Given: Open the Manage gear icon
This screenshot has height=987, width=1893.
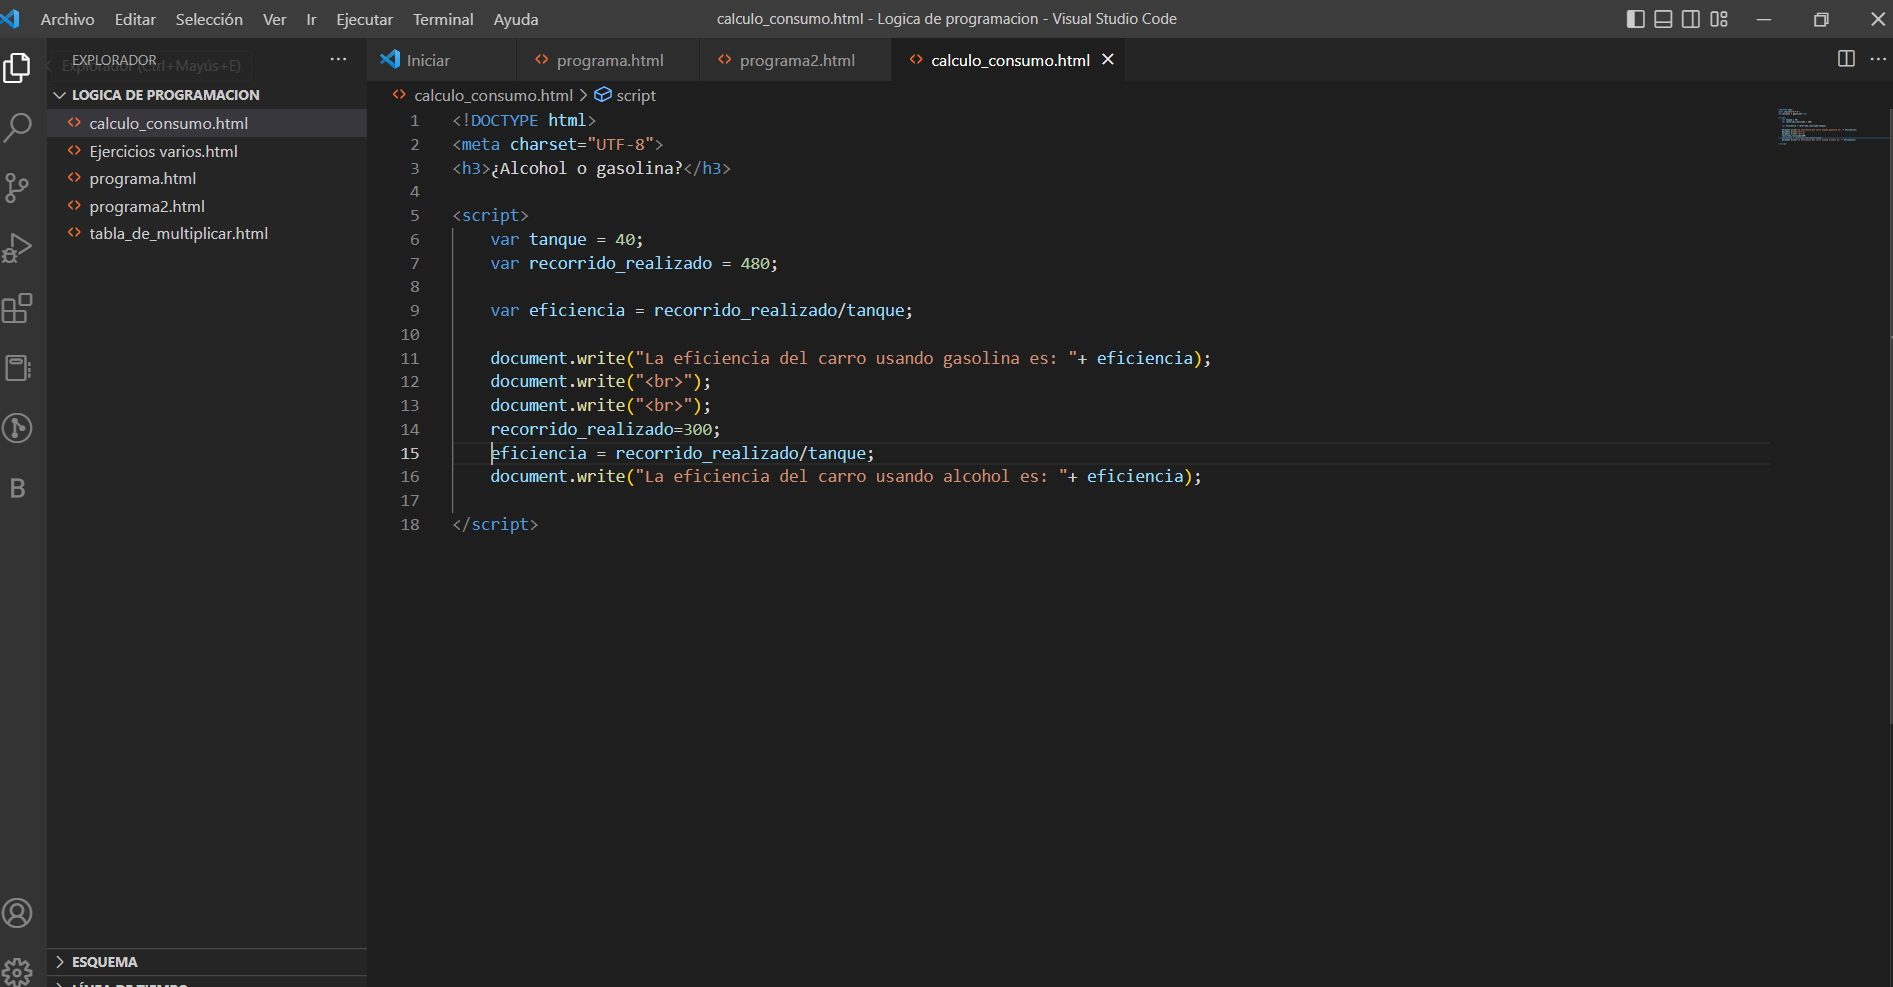Looking at the screenshot, I should click(17, 971).
